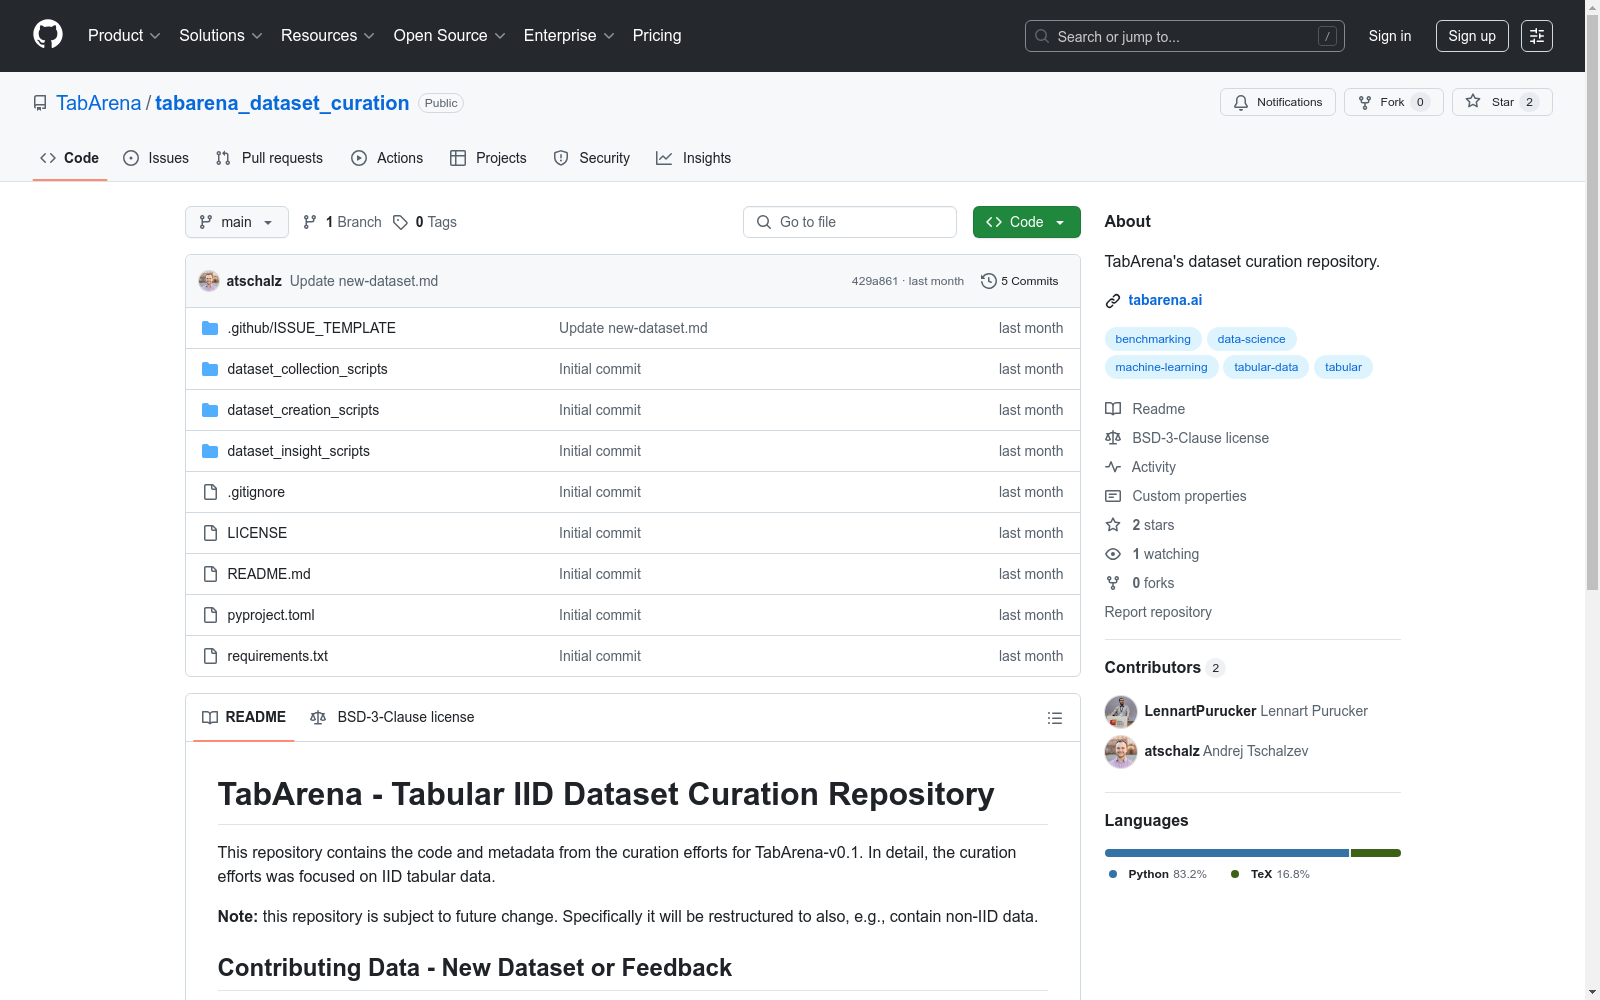
Task: Expand the Enterprise menu
Action: 569,36
